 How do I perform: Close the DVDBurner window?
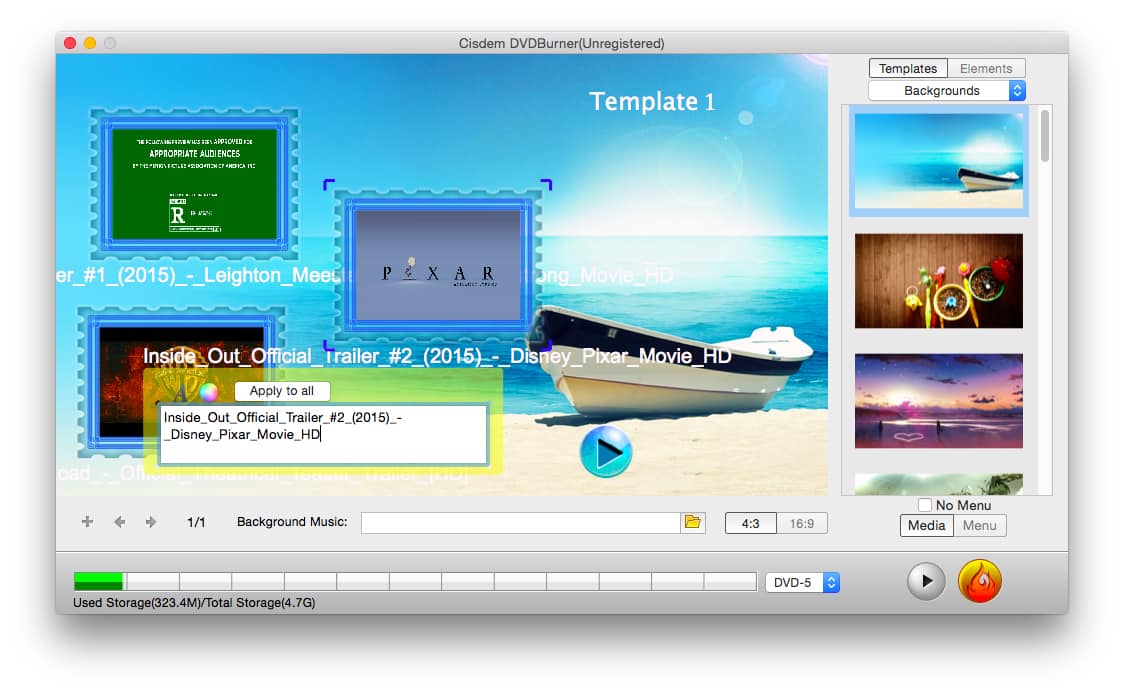(70, 43)
